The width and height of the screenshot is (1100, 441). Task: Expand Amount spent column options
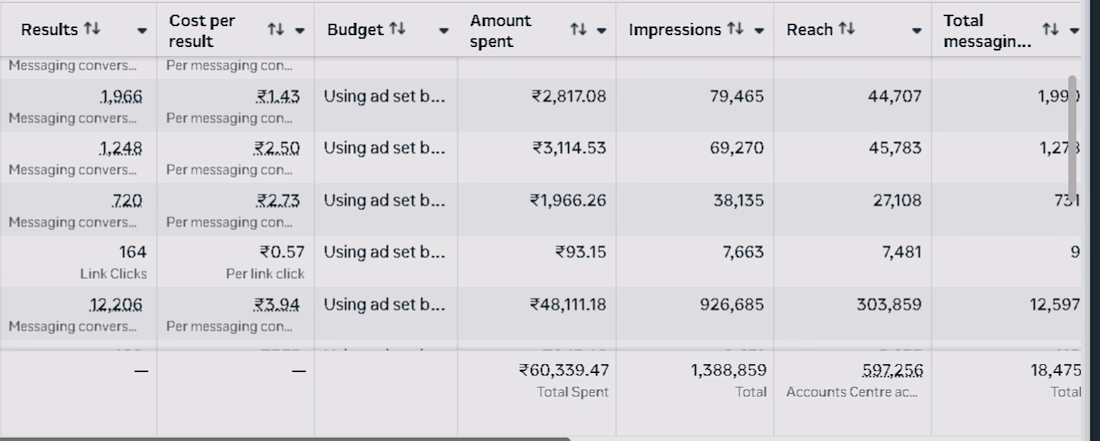(601, 31)
